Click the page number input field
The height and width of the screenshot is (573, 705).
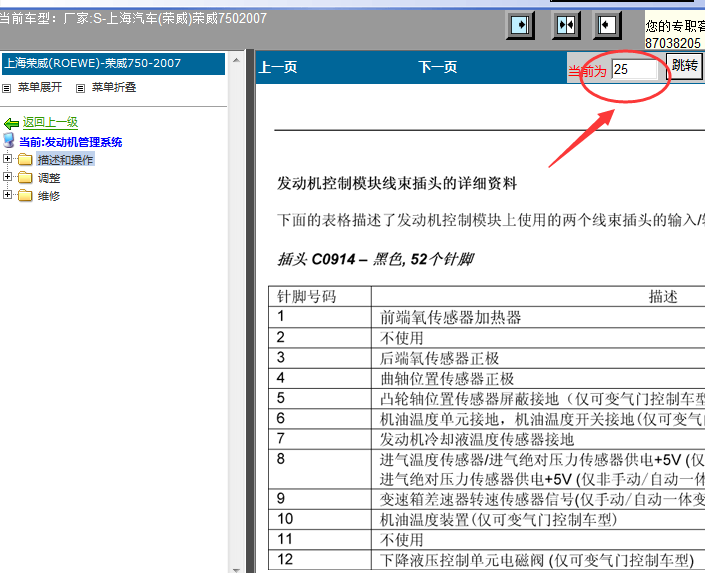634,69
